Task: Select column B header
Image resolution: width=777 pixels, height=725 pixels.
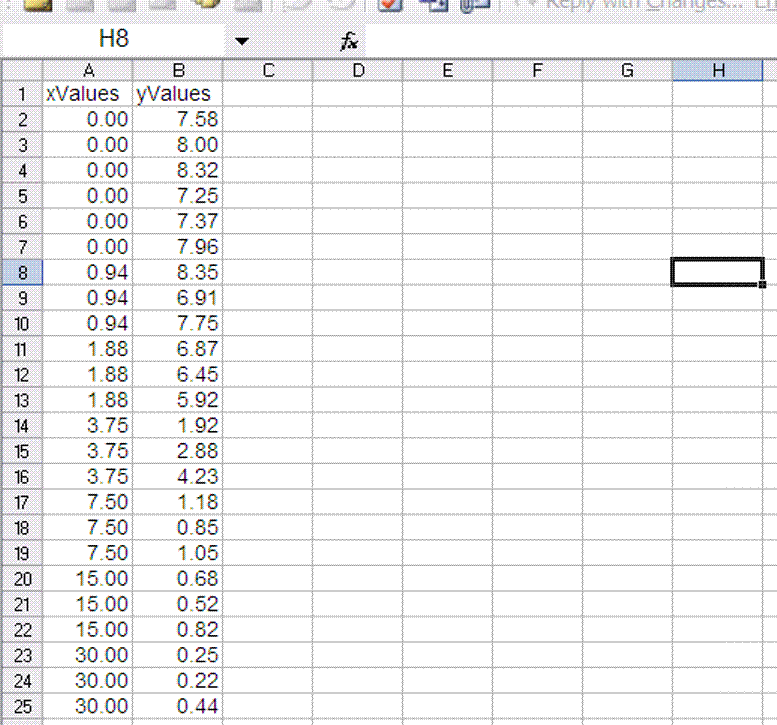Action: (178, 70)
